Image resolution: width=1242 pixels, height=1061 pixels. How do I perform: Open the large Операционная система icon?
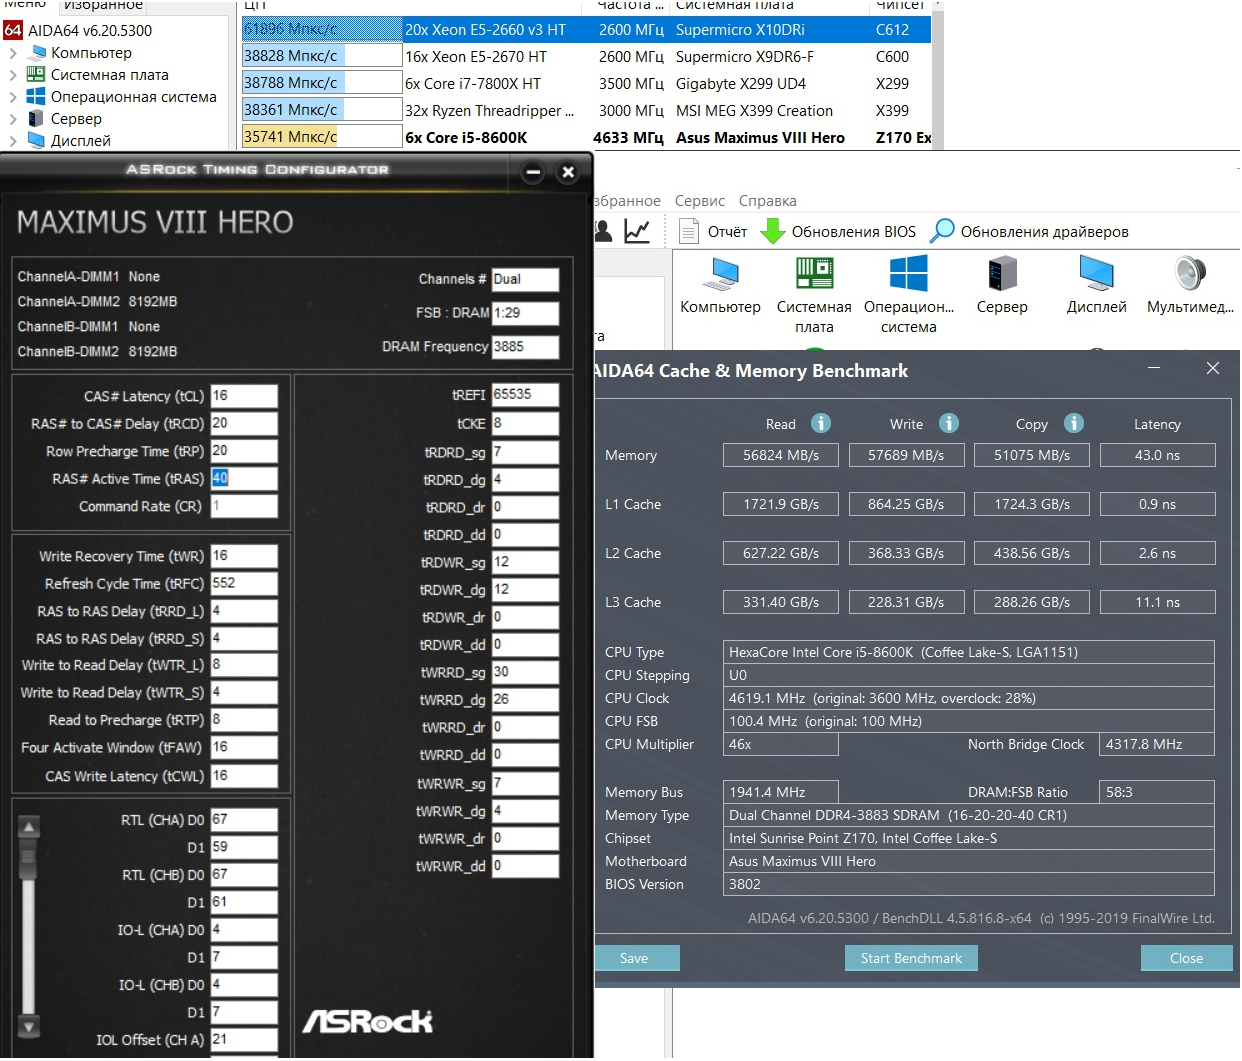click(909, 274)
